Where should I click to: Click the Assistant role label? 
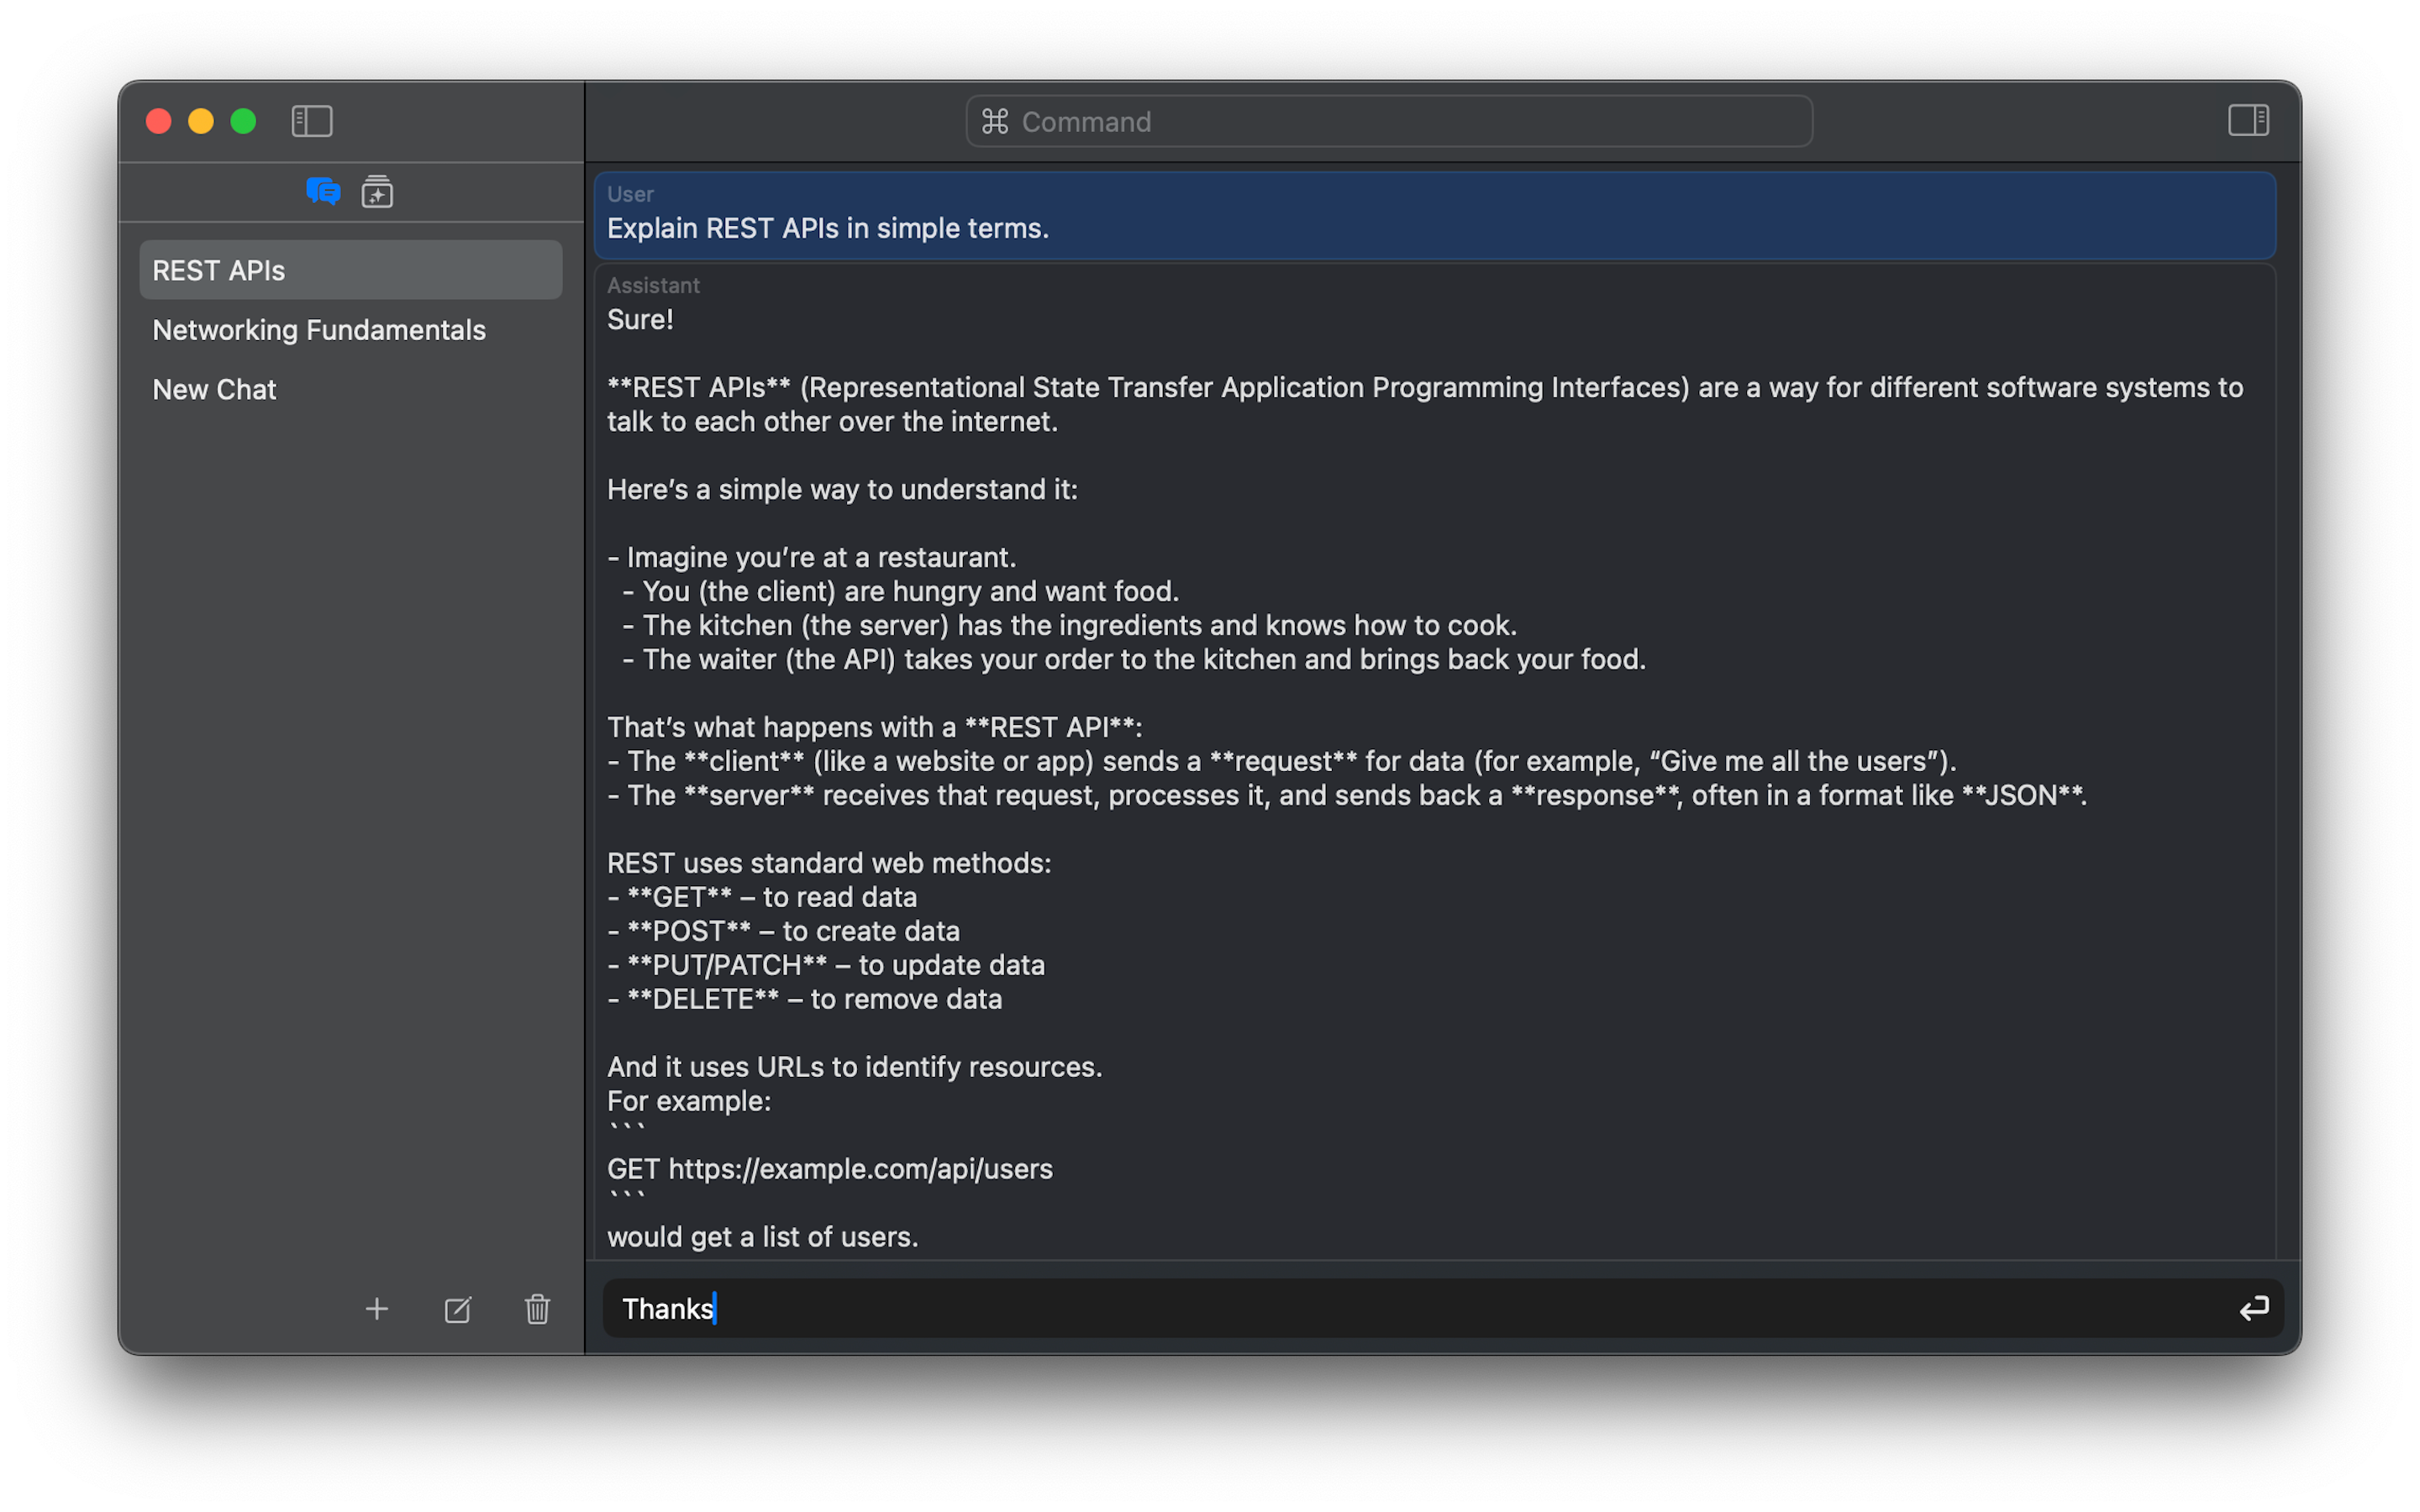coord(653,286)
